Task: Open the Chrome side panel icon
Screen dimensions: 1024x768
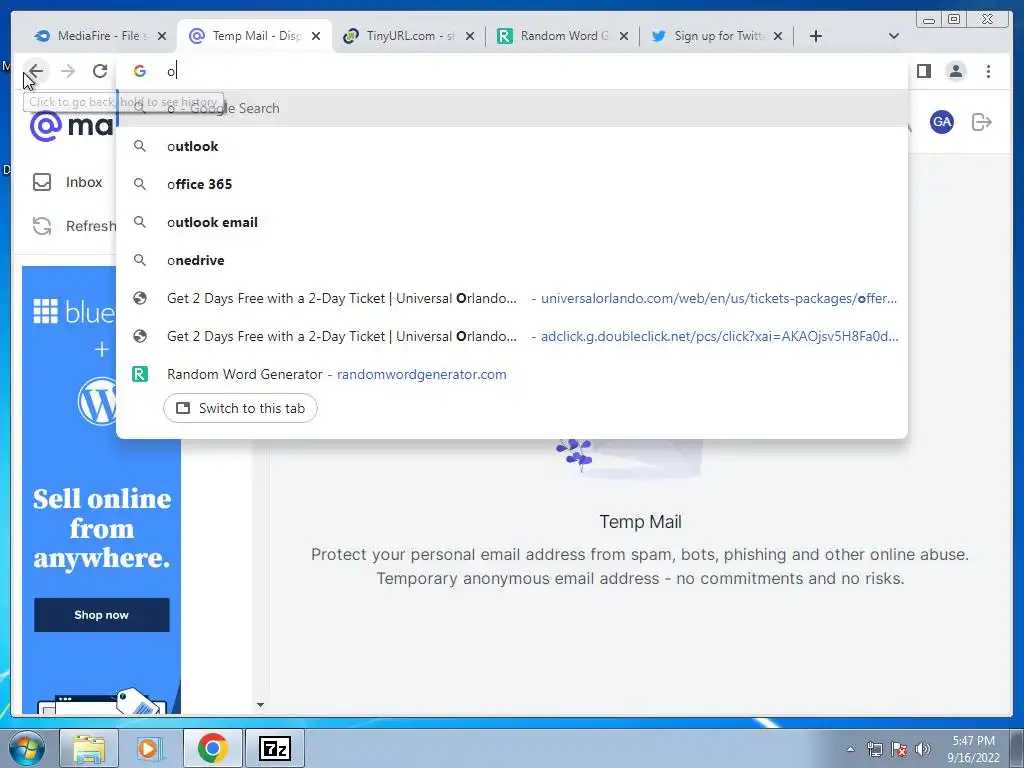Action: [923, 71]
